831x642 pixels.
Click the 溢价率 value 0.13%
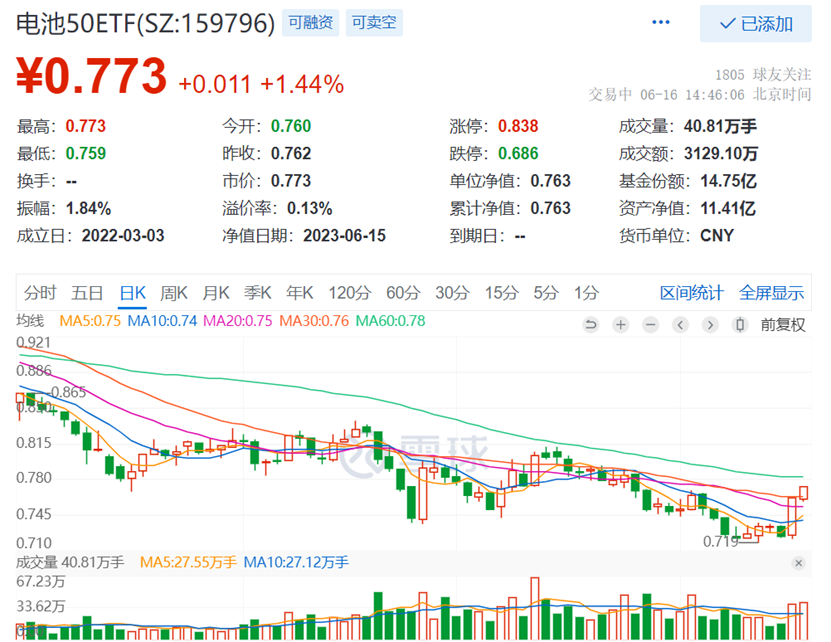pyautogui.click(x=310, y=208)
